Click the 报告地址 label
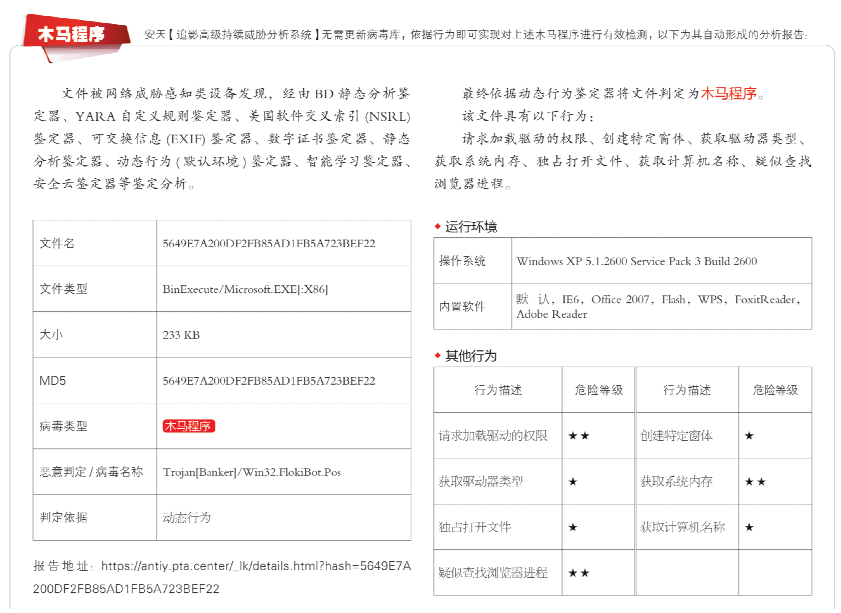This screenshot has height=613, width=841. pyautogui.click(x=63, y=566)
